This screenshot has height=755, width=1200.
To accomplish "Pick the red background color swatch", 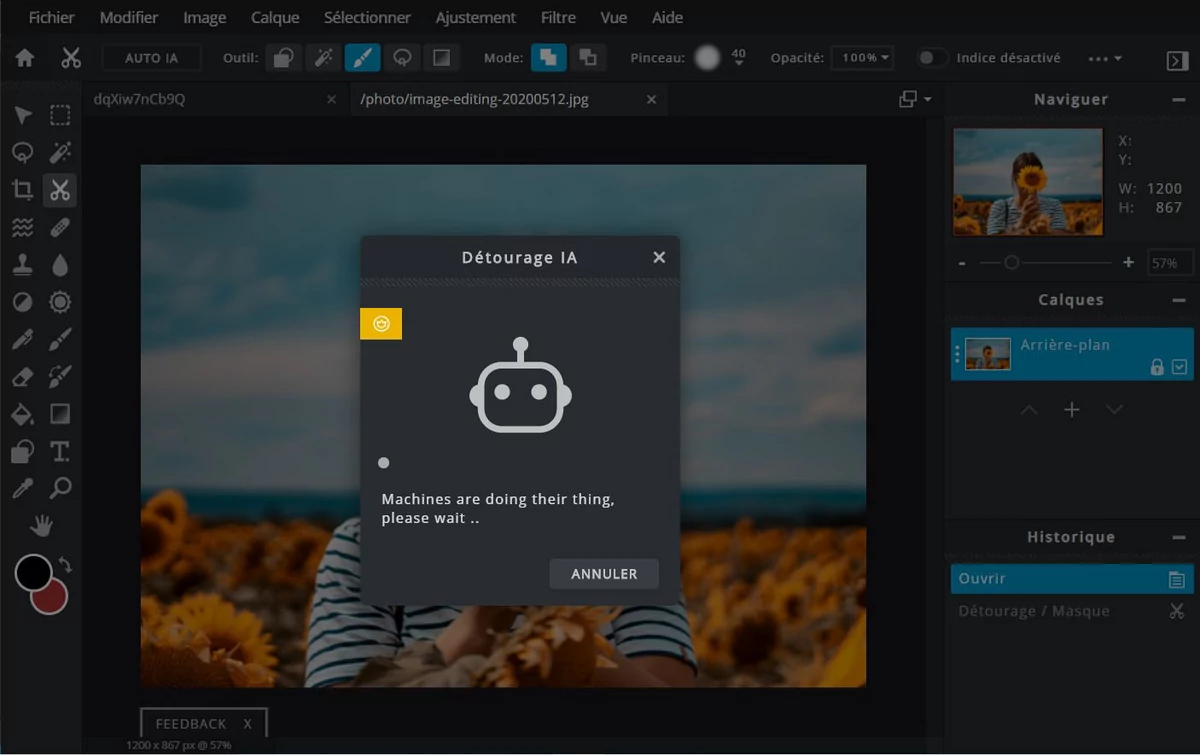I will point(50,597).
